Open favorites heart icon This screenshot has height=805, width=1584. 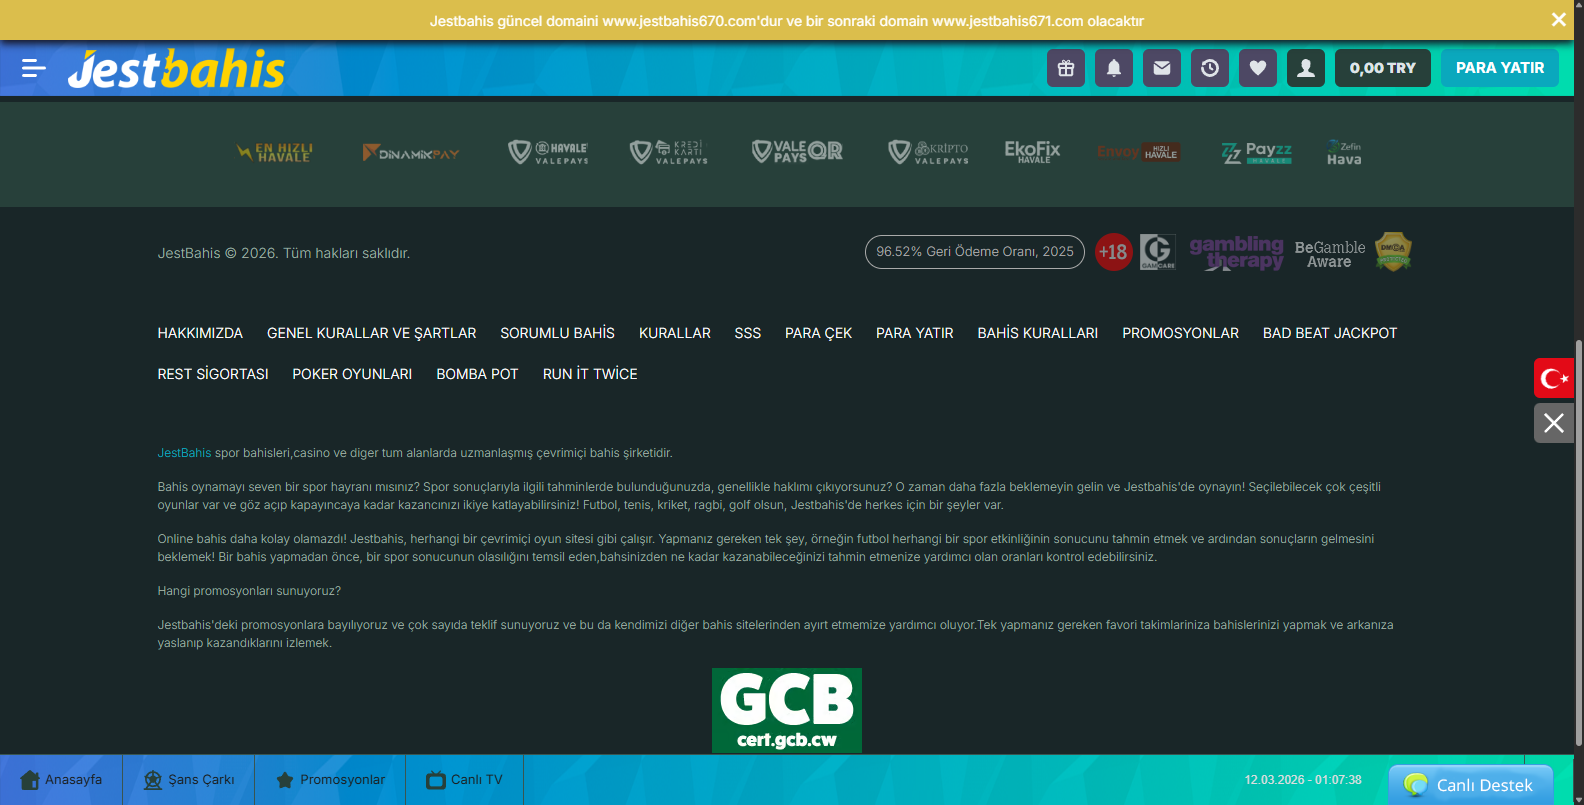[x=1258, y=68]
